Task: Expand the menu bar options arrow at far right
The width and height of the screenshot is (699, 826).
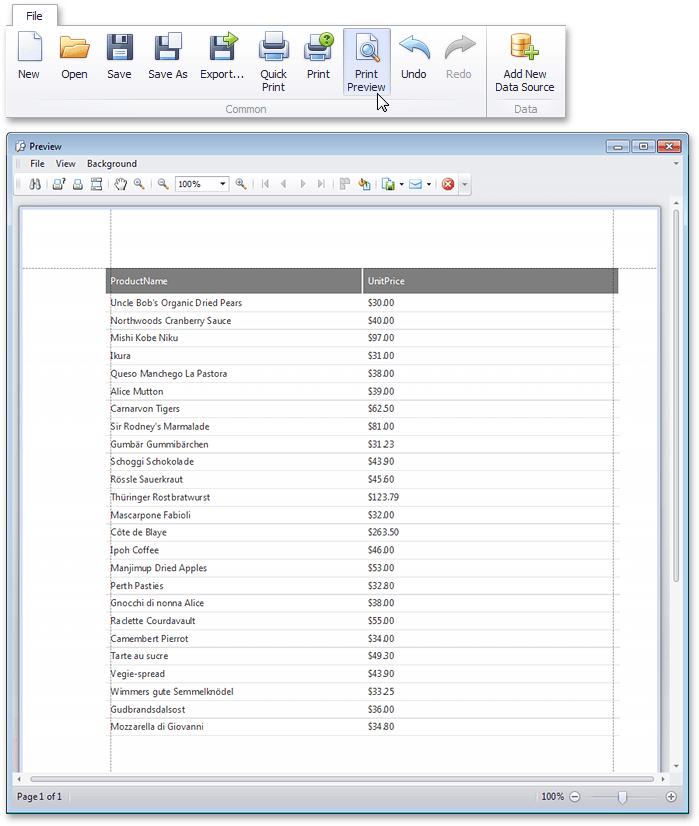Action: pyautogui.click(x=676, y=164)
